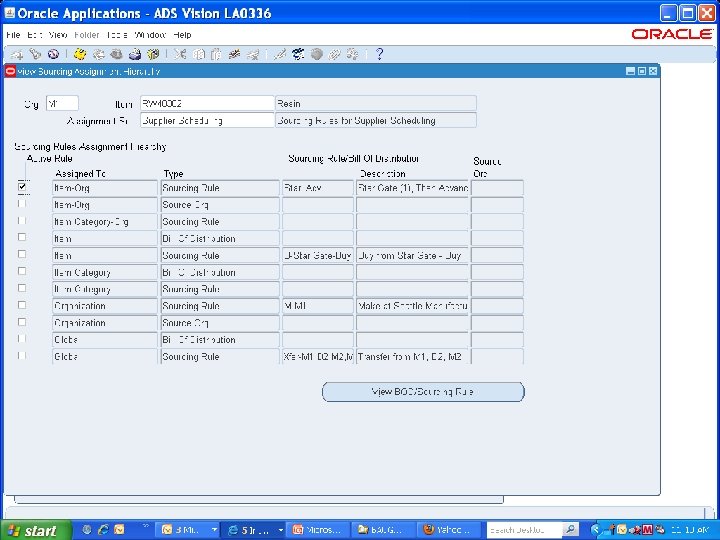Click the Make at Seattle Manufacturing description cell
Screen dimensions: 720x540
click(x=412, y=306)
